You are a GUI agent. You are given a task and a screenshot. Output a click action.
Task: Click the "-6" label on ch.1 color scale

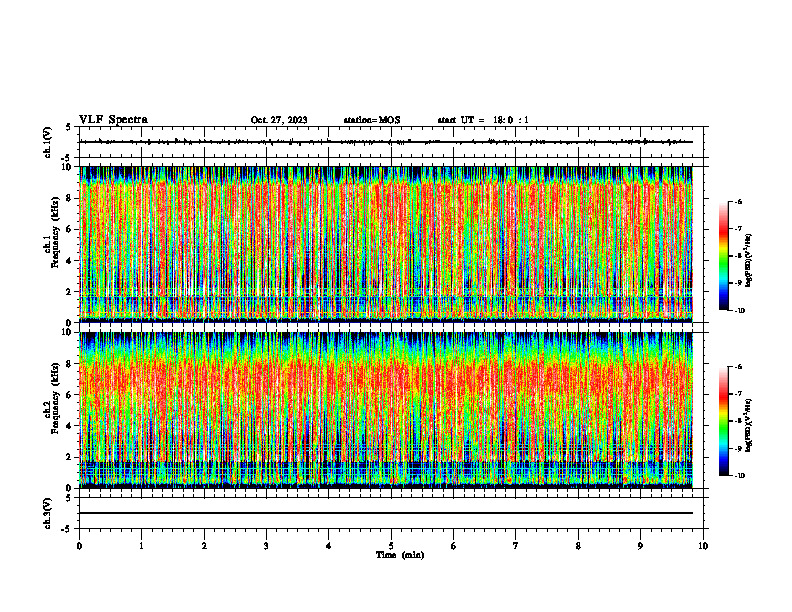738,201
